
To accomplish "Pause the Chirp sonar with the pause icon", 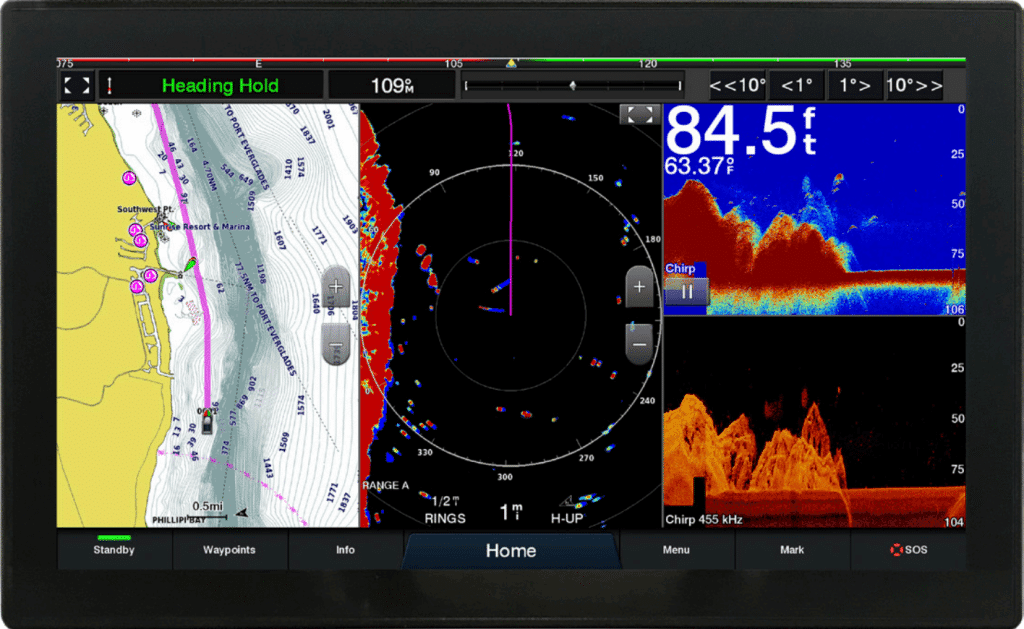I will pos(687,292).
